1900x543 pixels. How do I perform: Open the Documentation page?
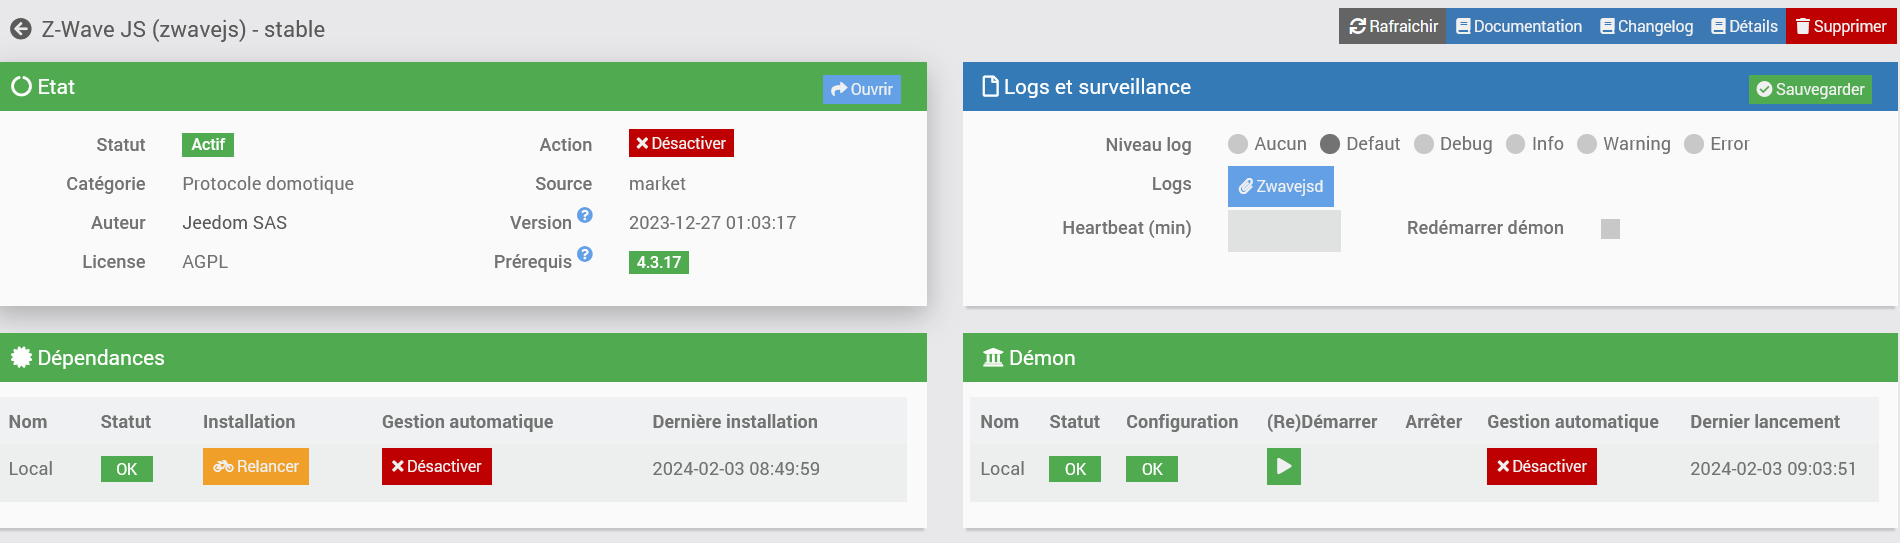(x=1518, y=26)
